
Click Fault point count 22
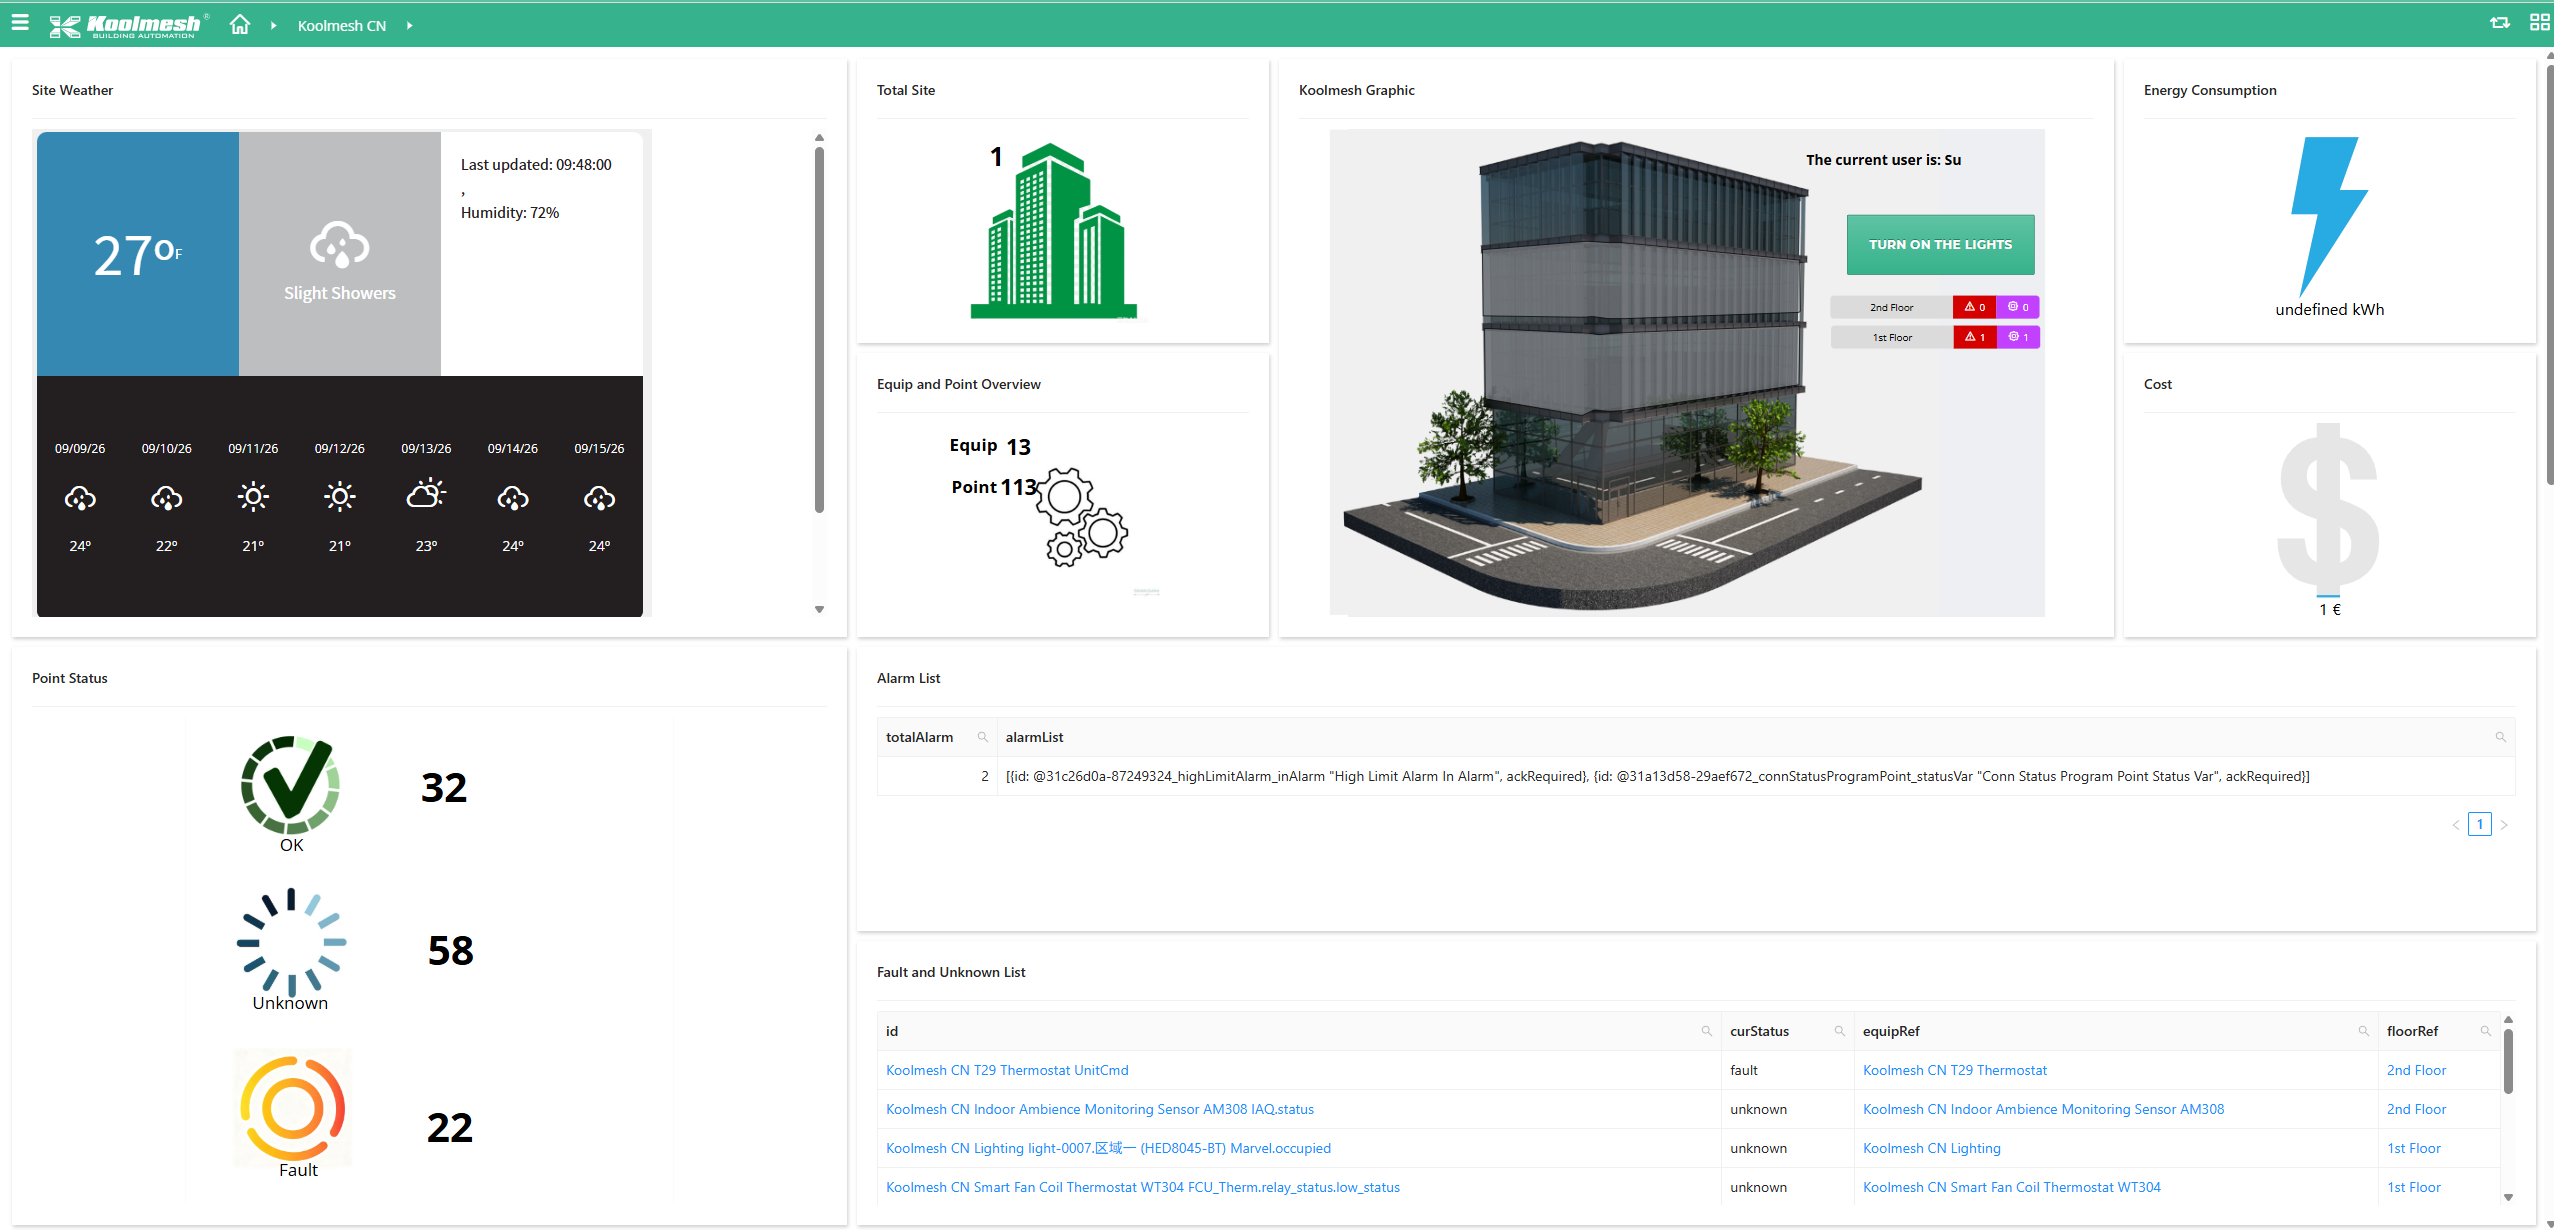click(450, 1128)
